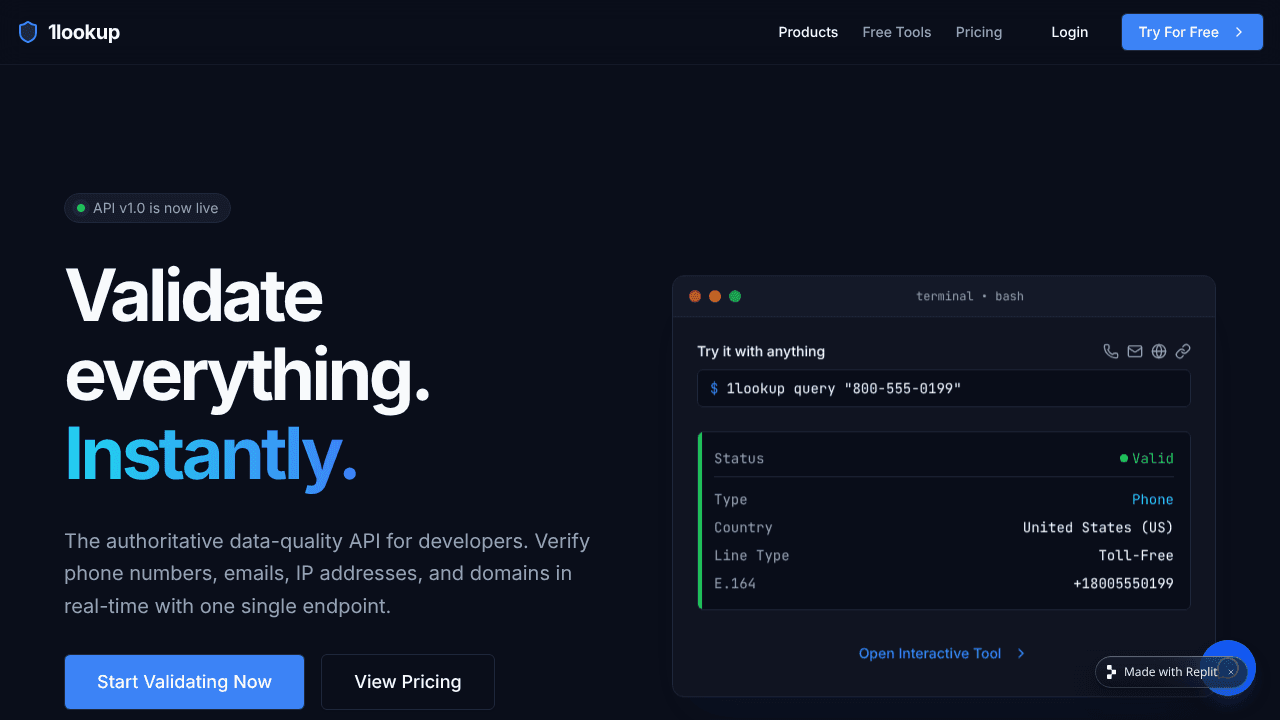This screenshot has width=1280, height=720.
Task: Select the email envelope icon in the terminal
Action: [x=1135, y=351]
